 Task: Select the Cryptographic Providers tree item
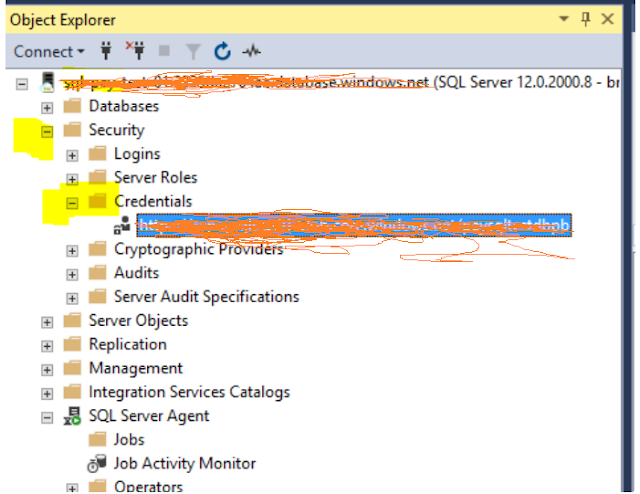tap(199, 249)
